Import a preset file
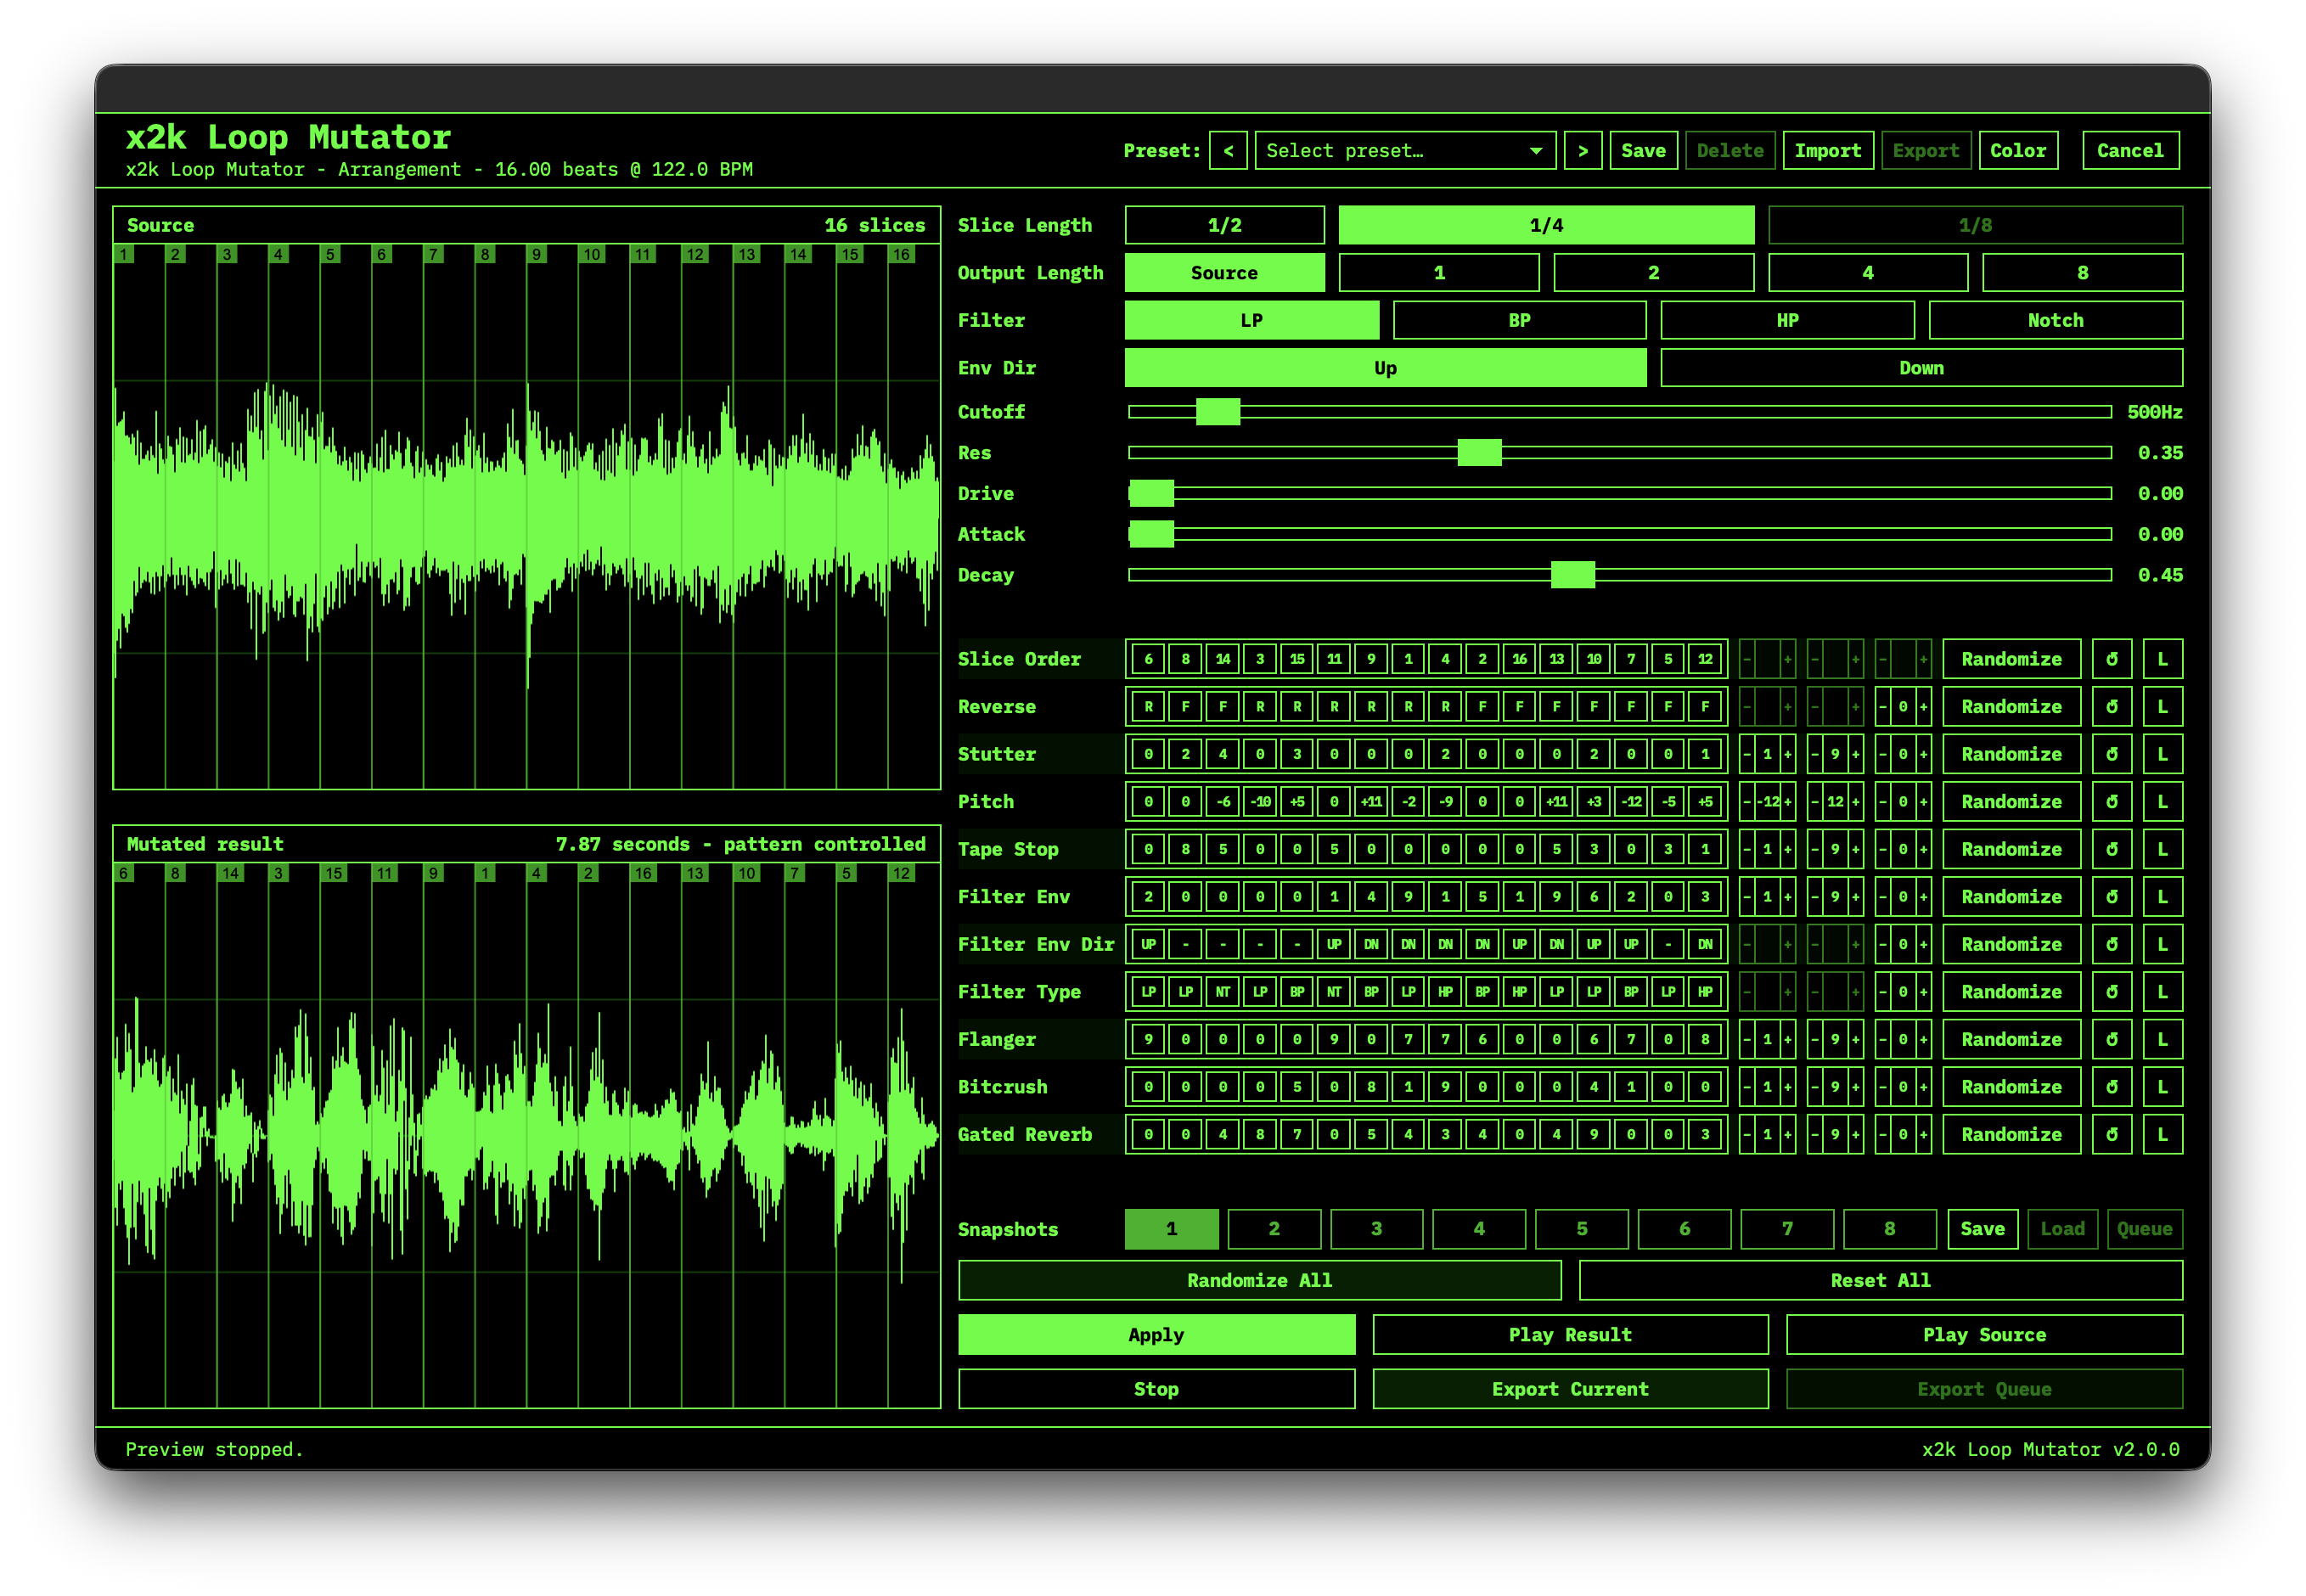Image resolution: width=2306 pixels, height=1596 pixels. point(1827,151)
